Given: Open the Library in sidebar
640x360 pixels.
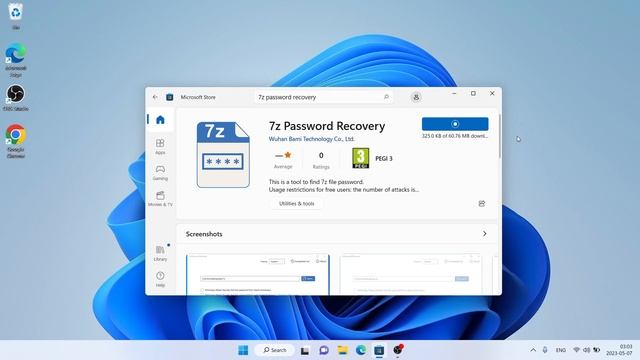Looking at the screenshot, I should (160, 253).
